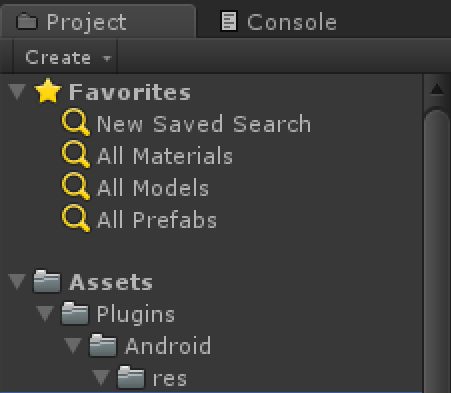
Task: Collapse the res folder arrow
Action: coord(101,377)
